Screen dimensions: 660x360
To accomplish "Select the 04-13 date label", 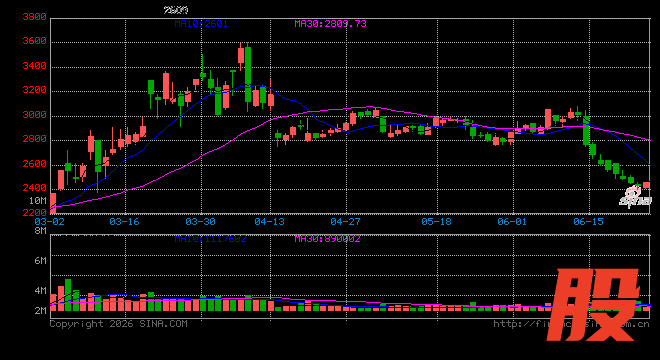I will [x=269, y=222].
